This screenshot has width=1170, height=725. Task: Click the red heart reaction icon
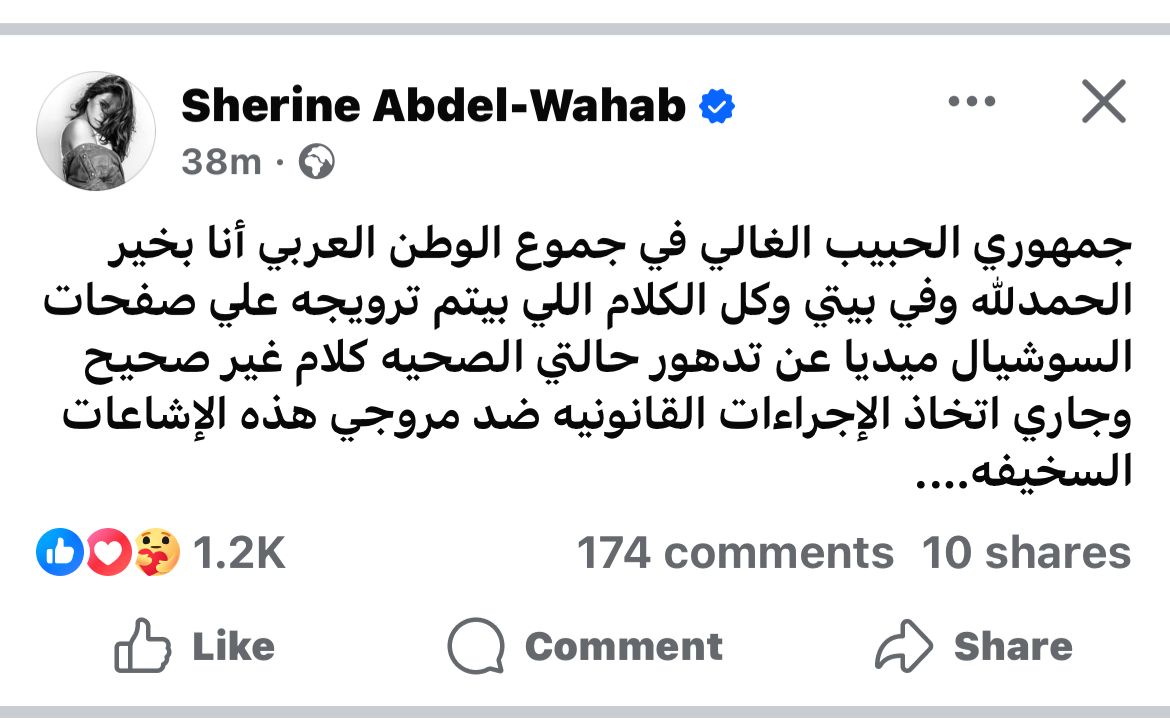(x=108, y=553)
